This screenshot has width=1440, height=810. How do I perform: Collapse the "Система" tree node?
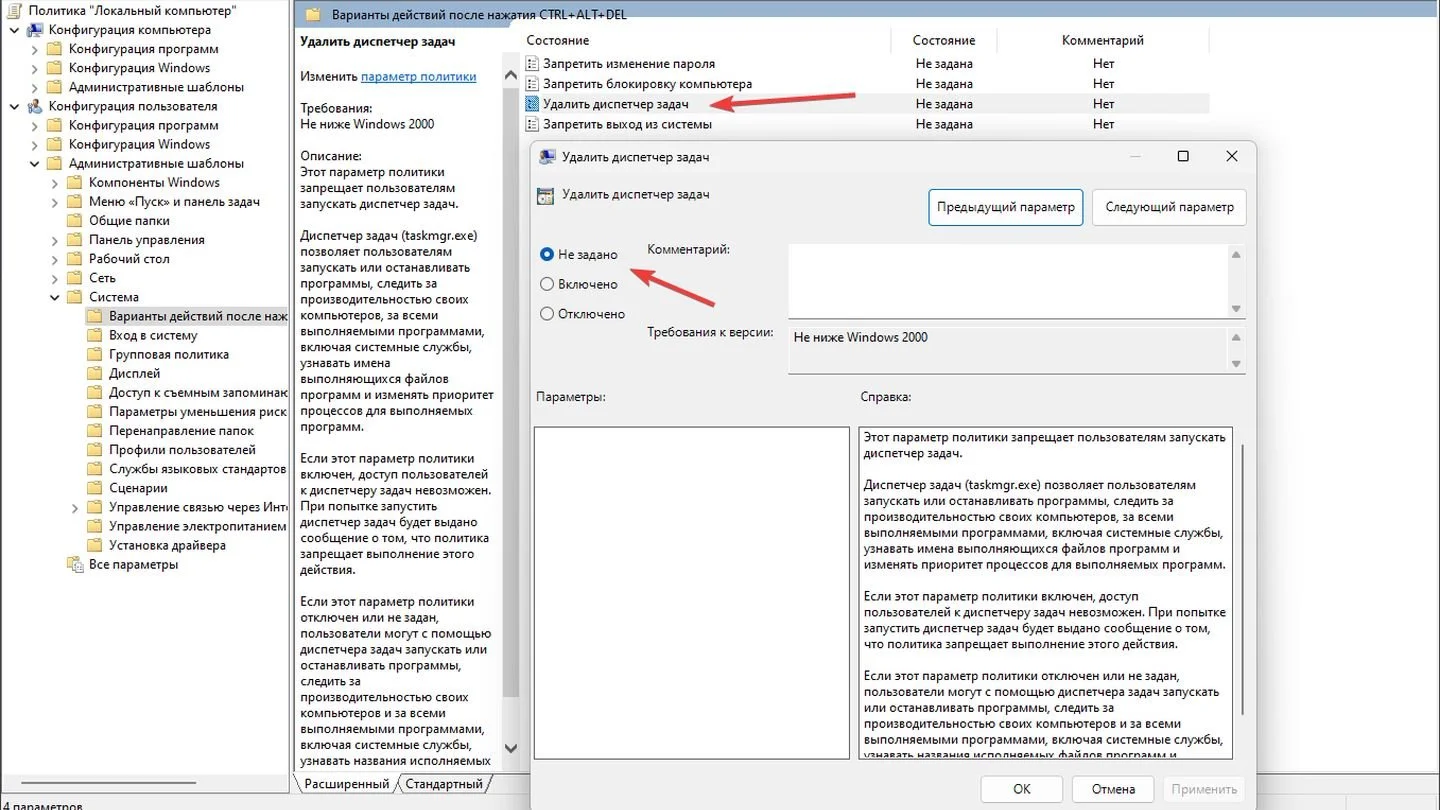[55, 297]
